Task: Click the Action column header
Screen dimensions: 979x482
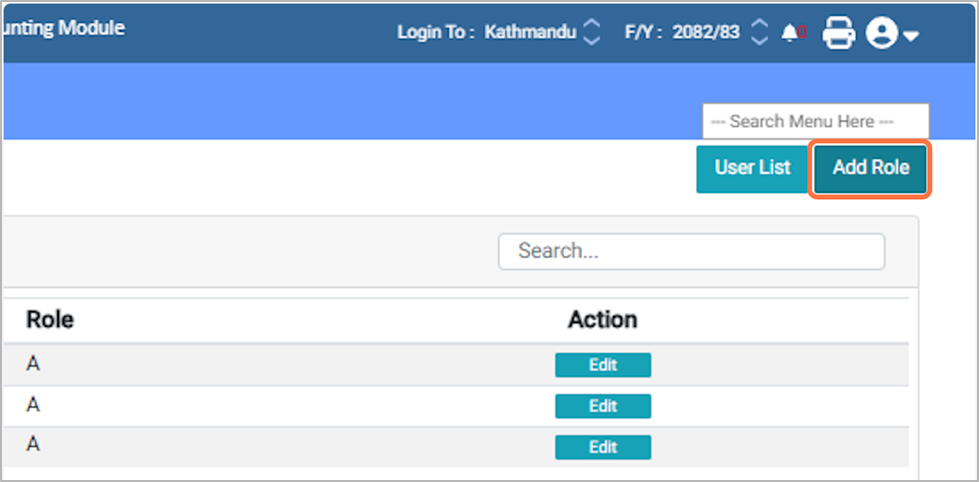Action: pyautogui.click(x=602, y=320)
